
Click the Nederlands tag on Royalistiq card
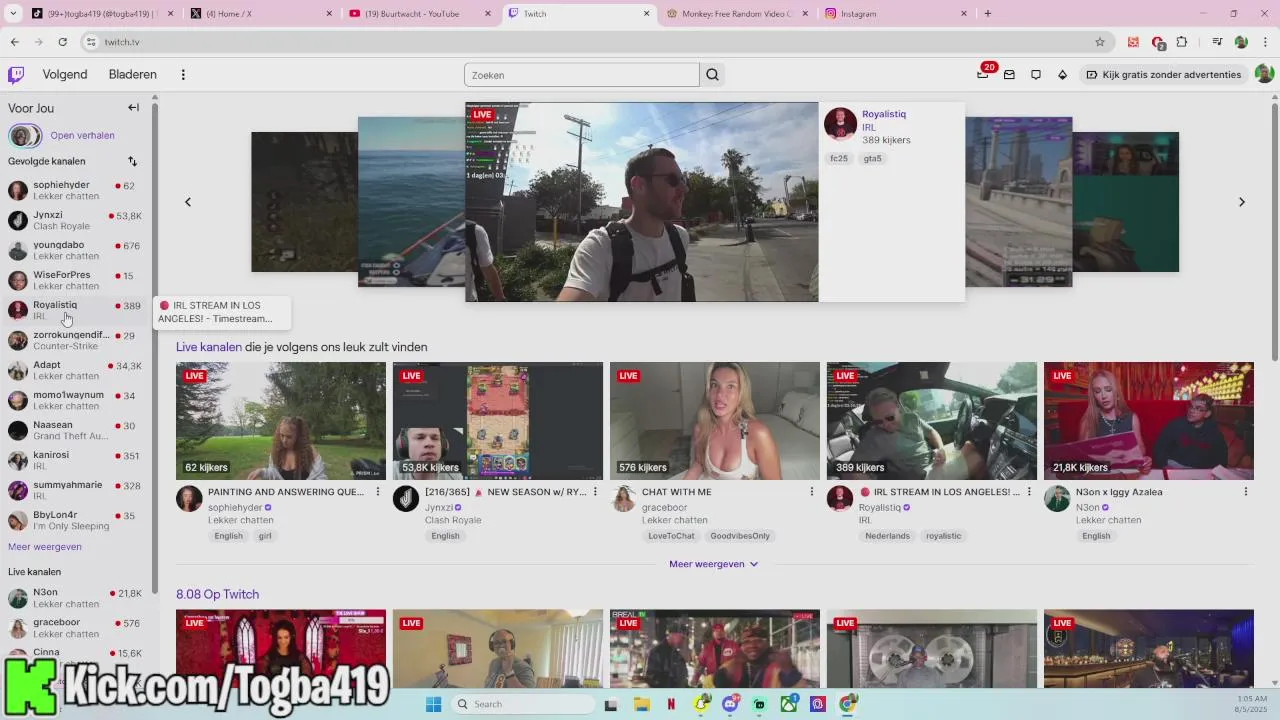click(x=888, y=536)
